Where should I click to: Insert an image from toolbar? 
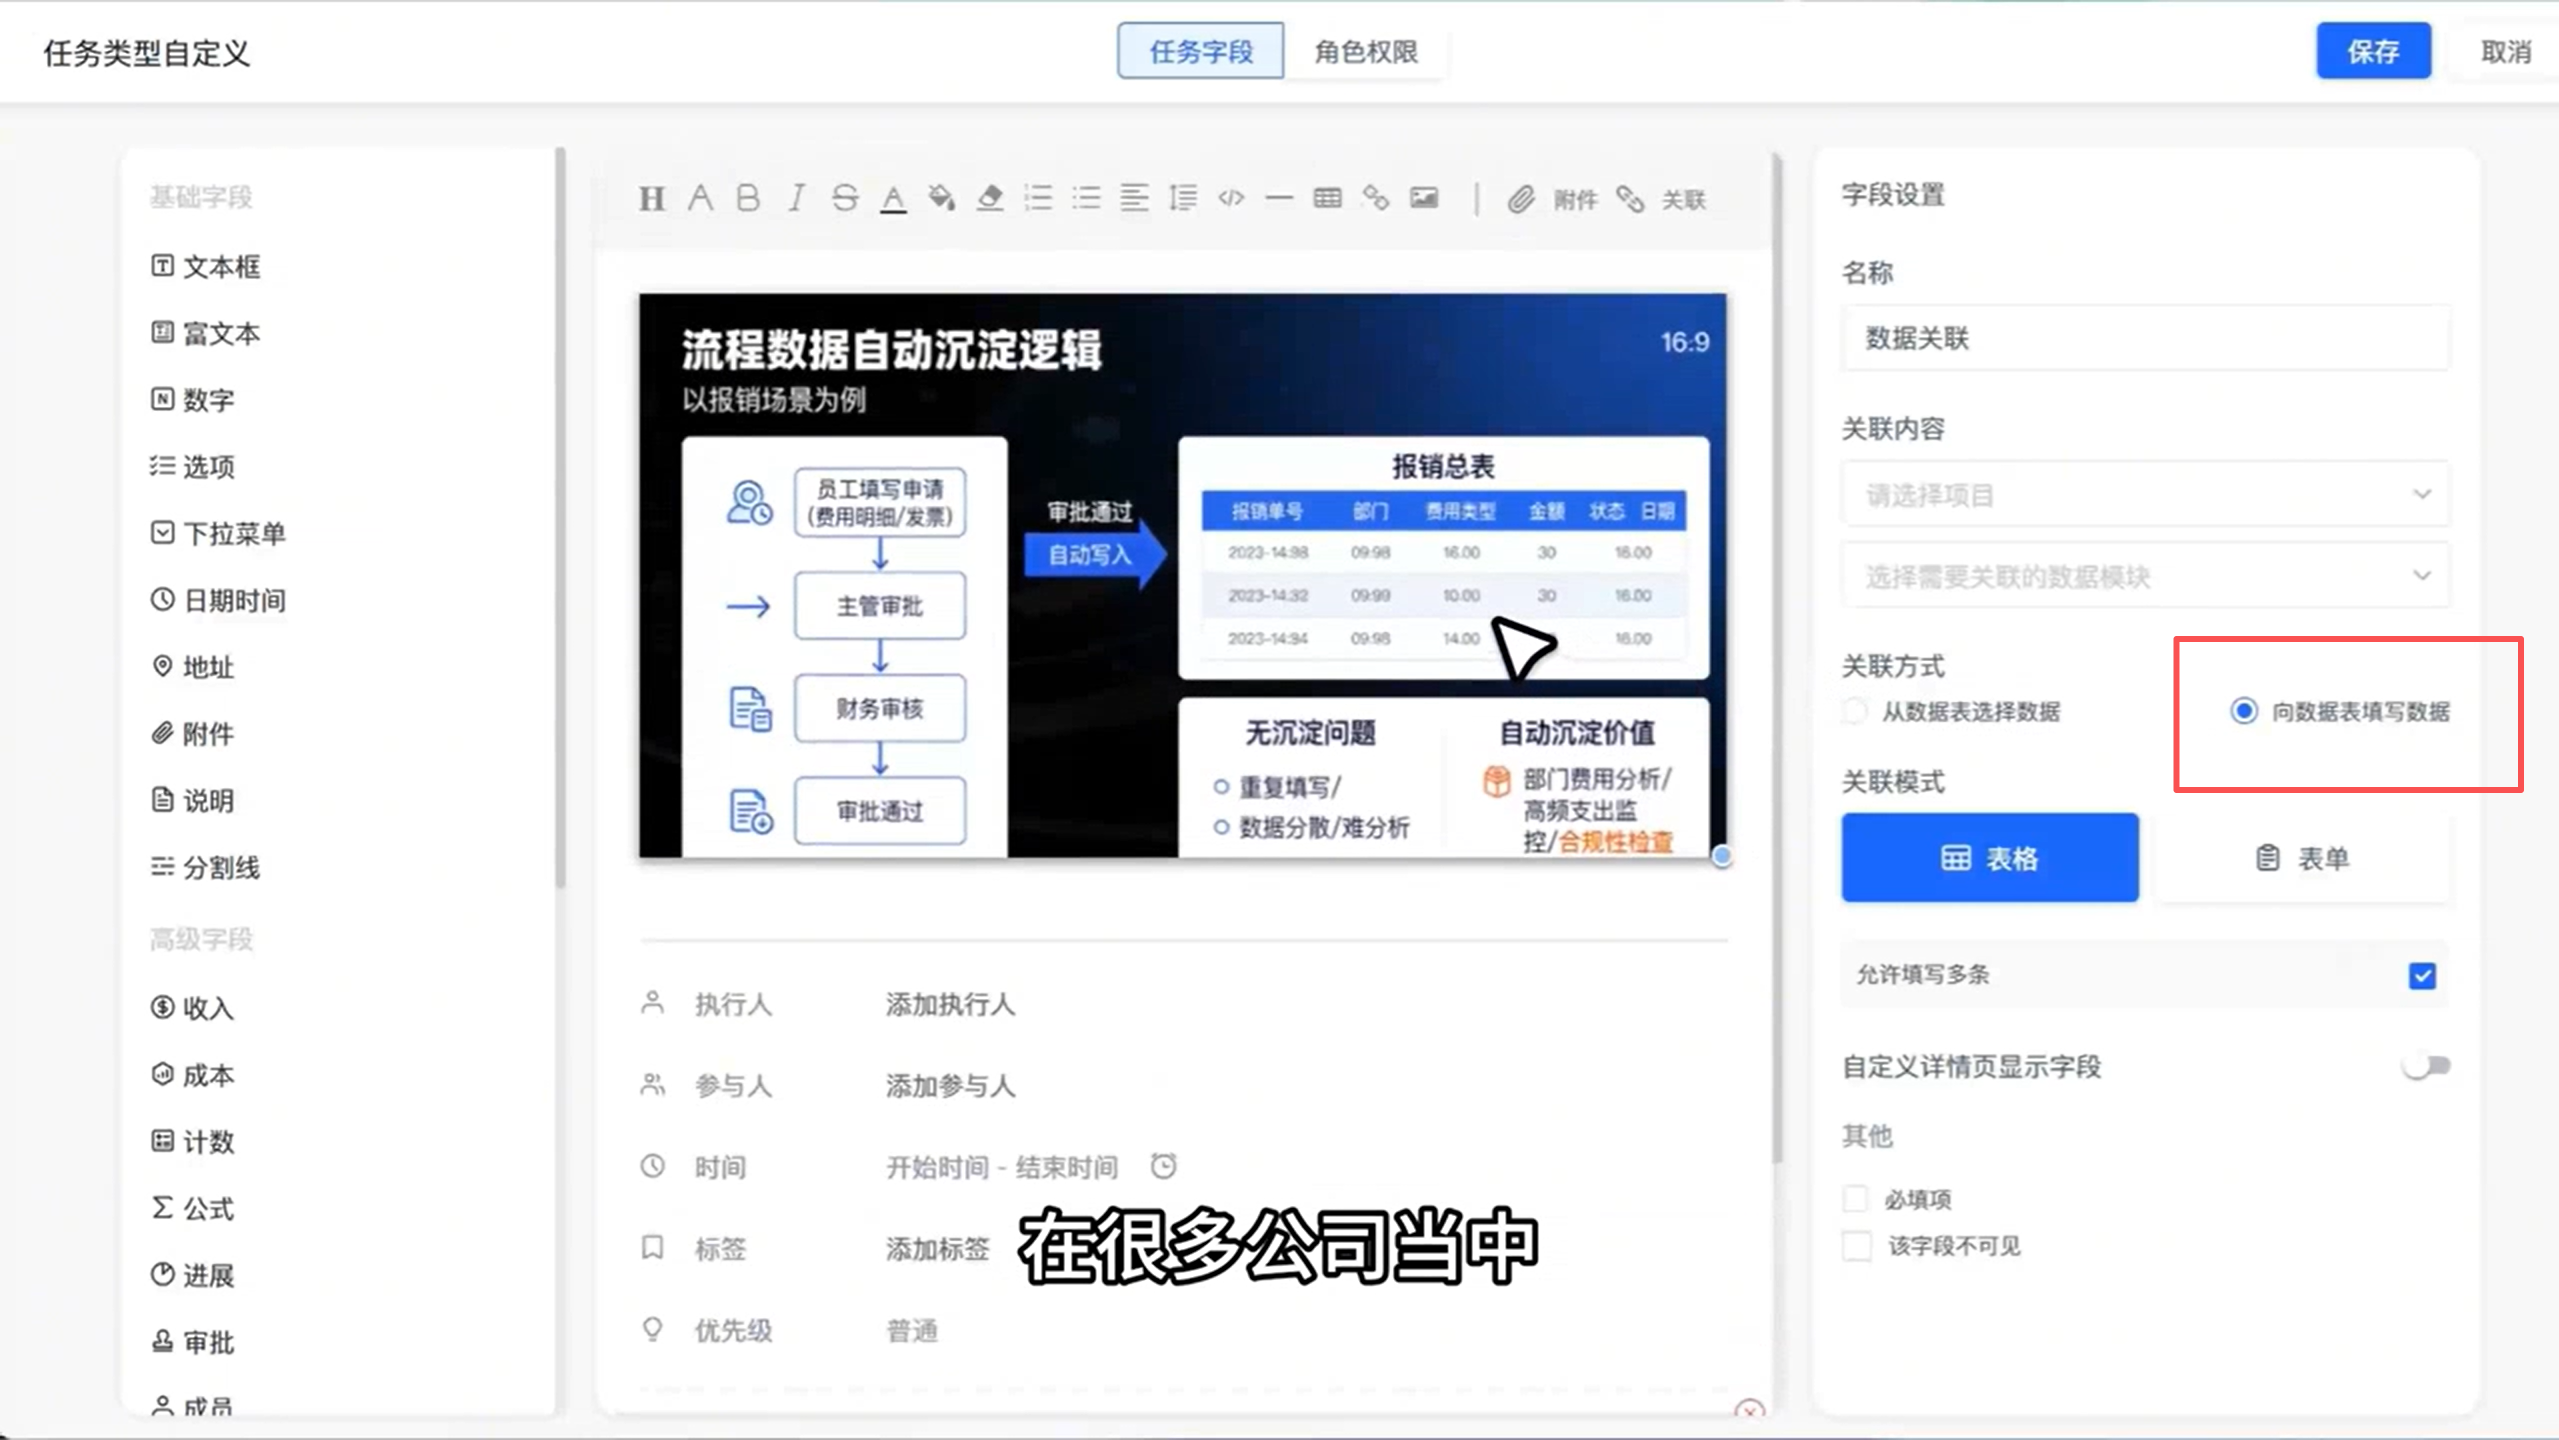coord(1424,198)
